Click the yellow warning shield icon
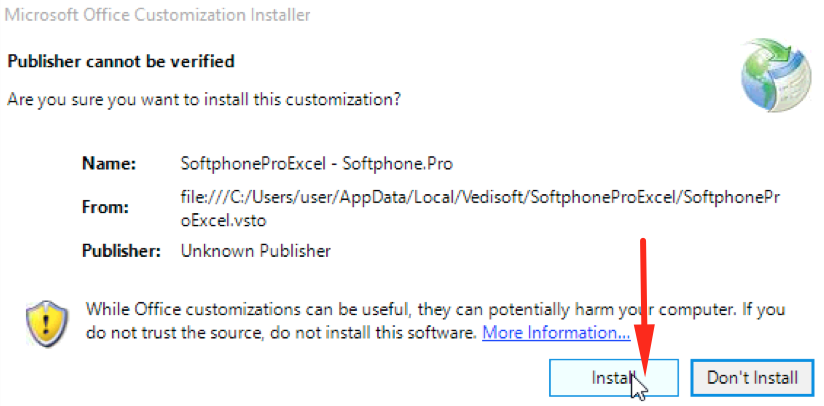 pyautogui.click(x=46, y=320)
